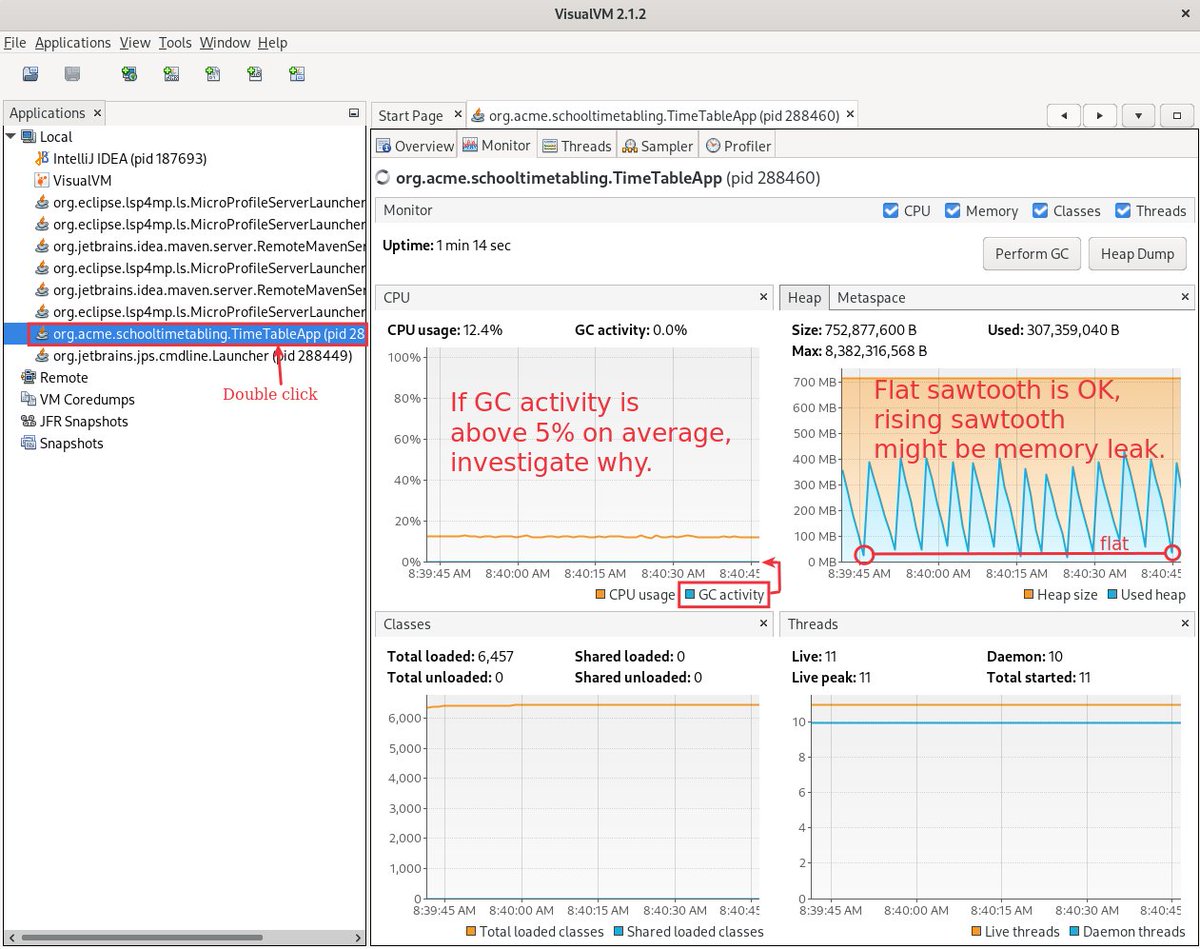This screenshot has width=1200, height=949.
Task: Click the 'Used: 307,359,040 B' value
Action: click(x=1053, y=330)
